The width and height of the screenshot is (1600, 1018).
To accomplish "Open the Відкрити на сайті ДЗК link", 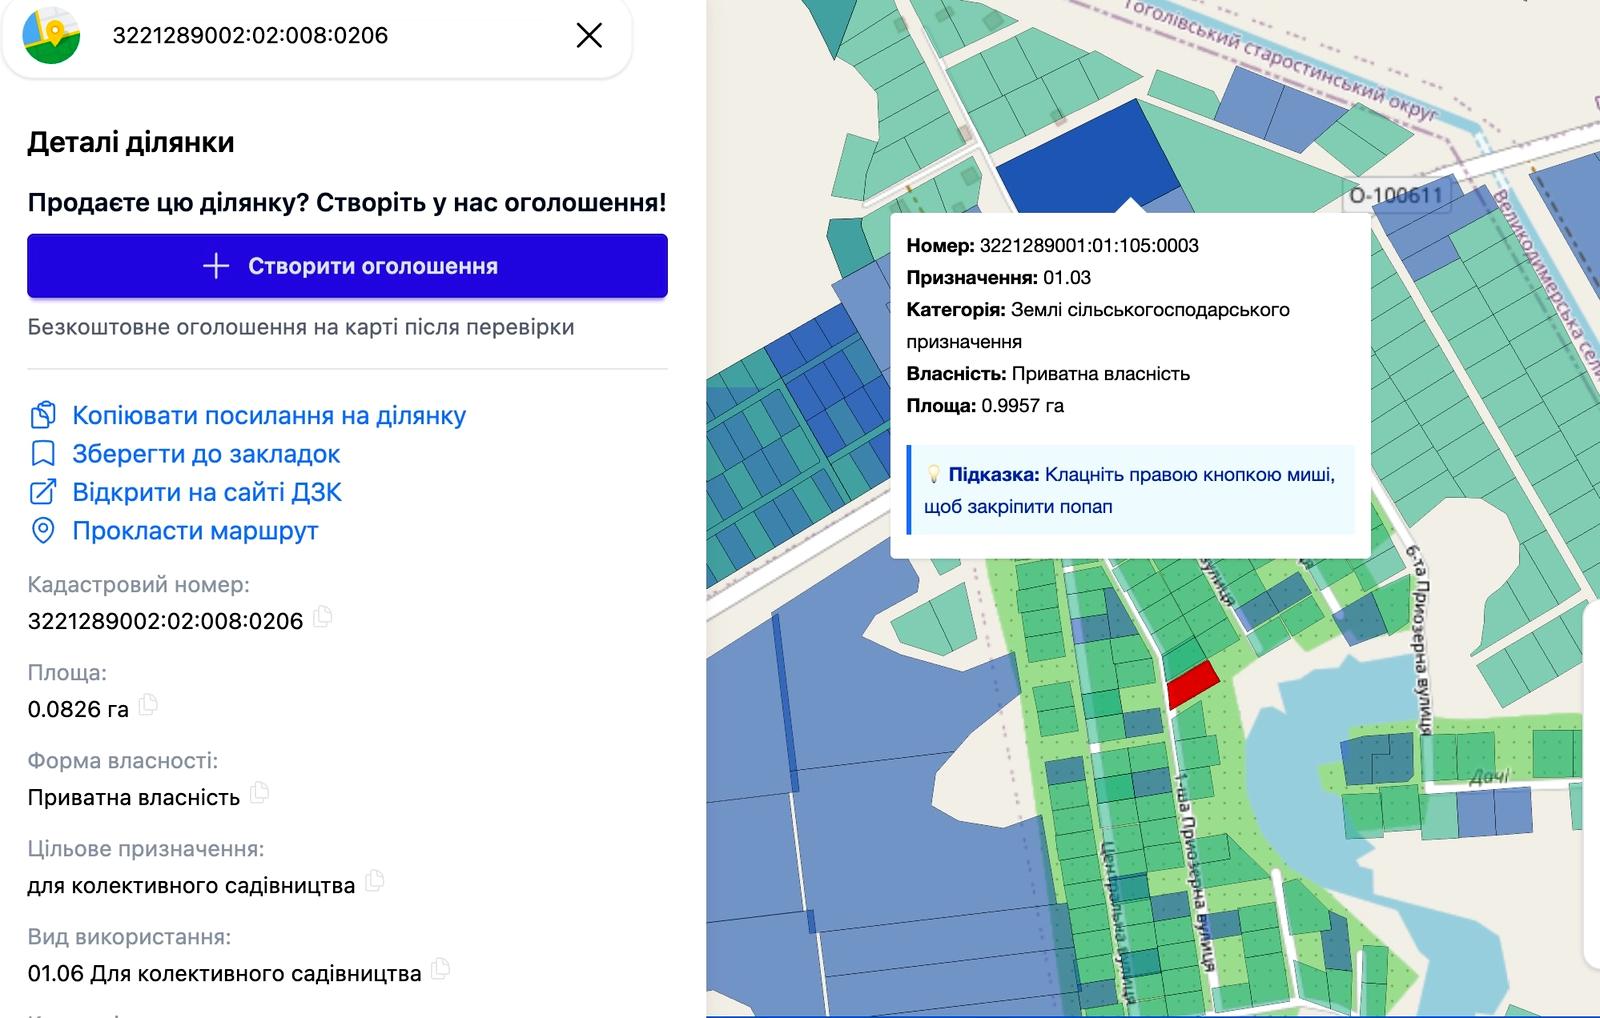I will click(x=206, y=492).
